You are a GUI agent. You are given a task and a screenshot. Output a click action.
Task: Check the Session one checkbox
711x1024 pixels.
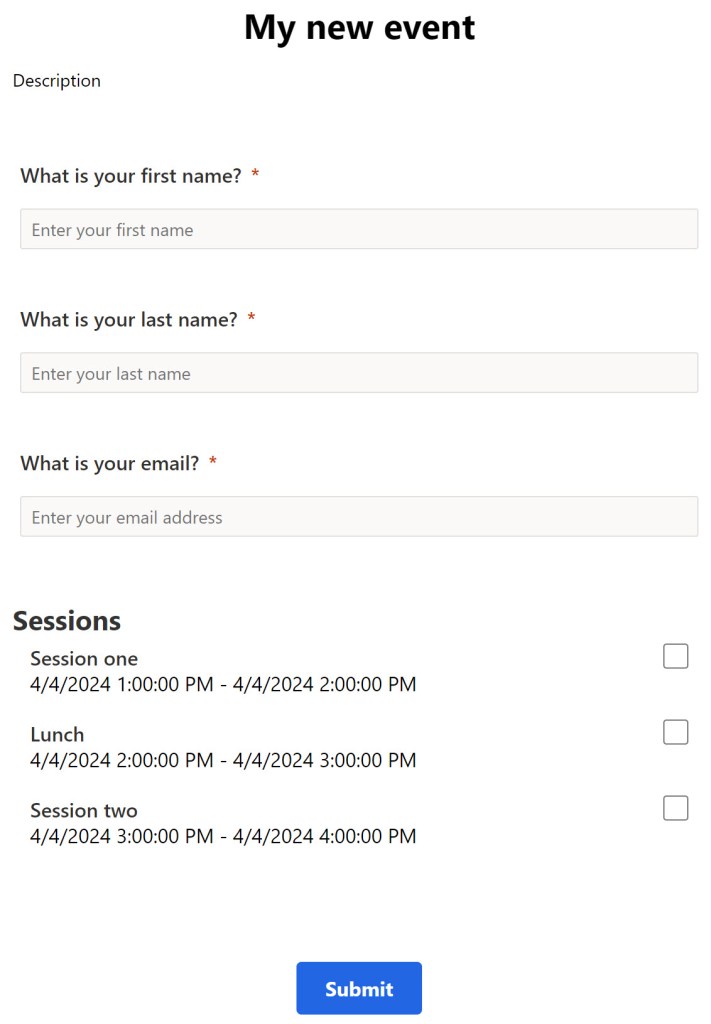point(676,656)
